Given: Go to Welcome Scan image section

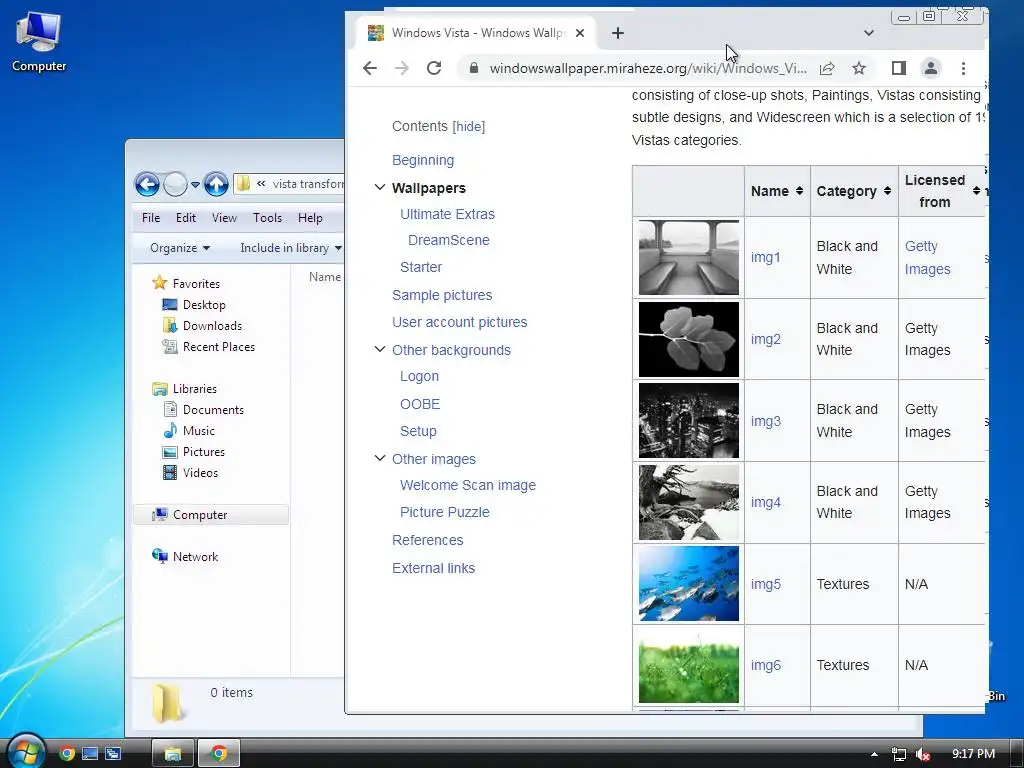Looking at the screenshot, I should [468, 485].
